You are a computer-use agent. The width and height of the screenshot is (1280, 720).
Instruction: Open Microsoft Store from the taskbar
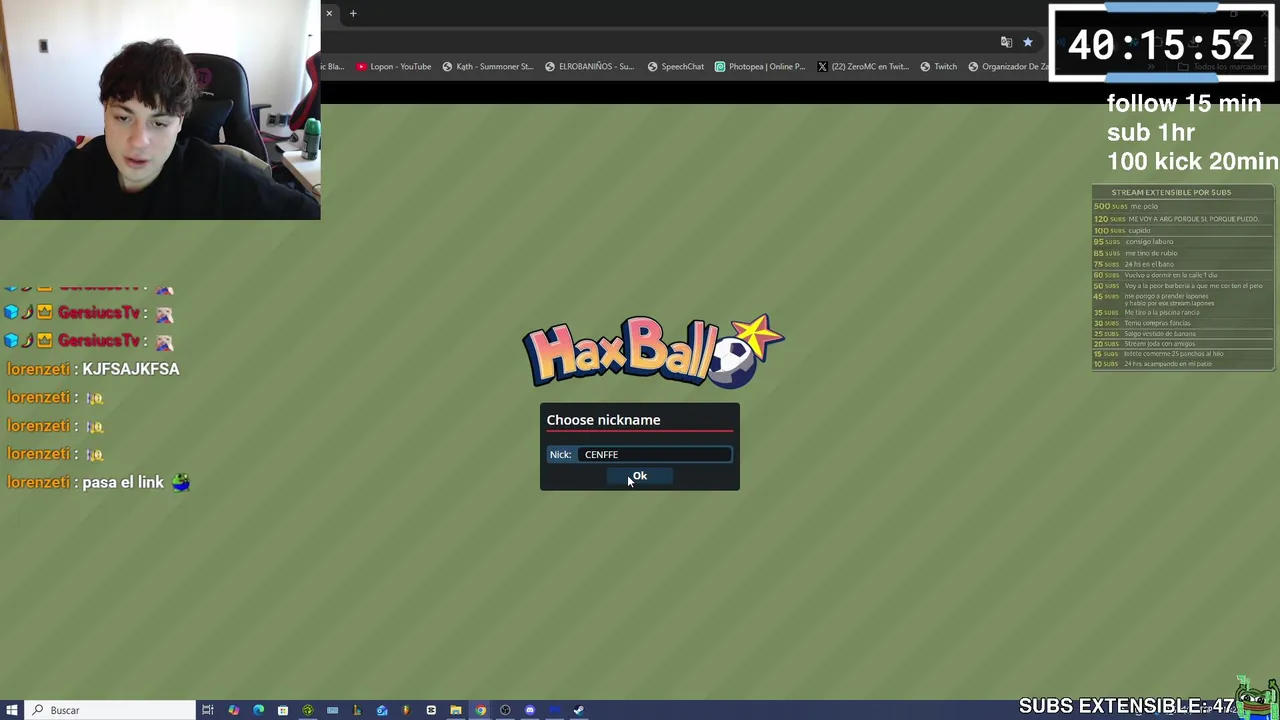coord(283,710)
